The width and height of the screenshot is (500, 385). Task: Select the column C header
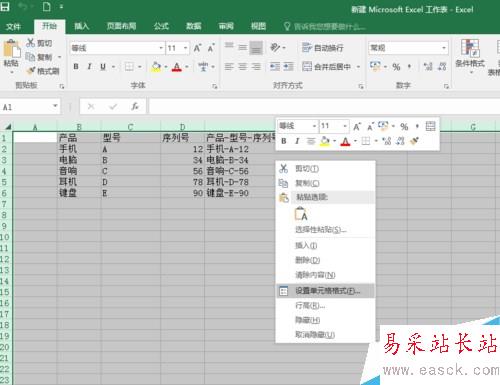tap(130, 127)
